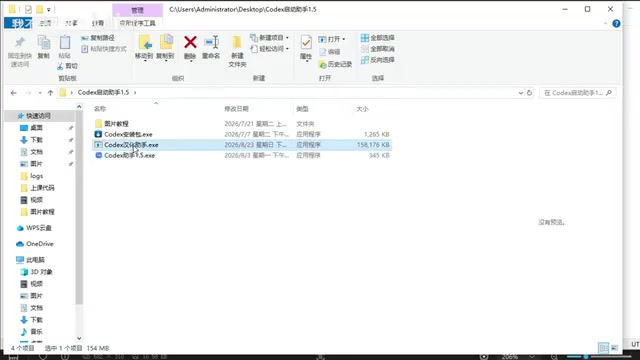Click the sidebar scrollbar up arrow
This screenshot has height=360, width=640.
(79, 107)
